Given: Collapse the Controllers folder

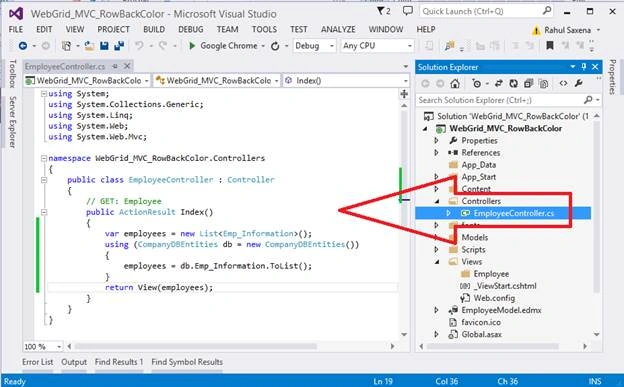Looking at the screenshot, I should coord(437,201).
